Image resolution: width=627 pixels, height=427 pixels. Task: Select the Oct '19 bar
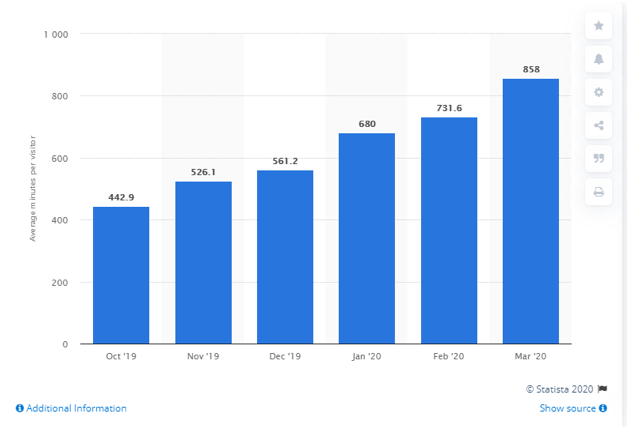(121, 275)
